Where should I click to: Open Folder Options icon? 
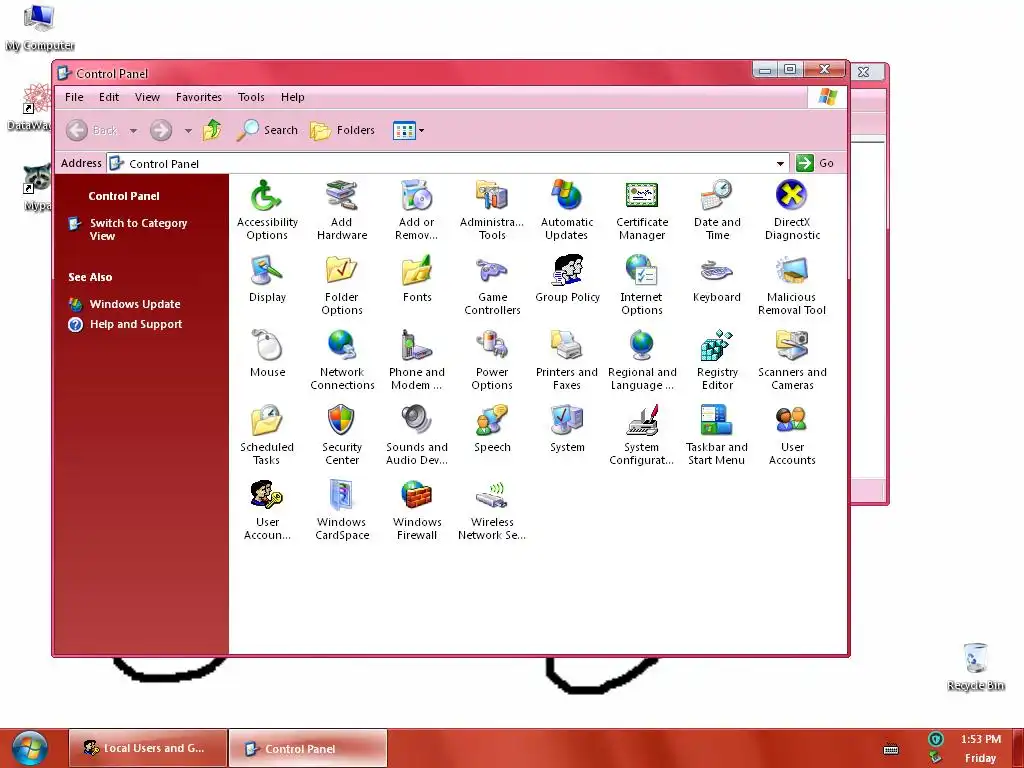point(342,285)
